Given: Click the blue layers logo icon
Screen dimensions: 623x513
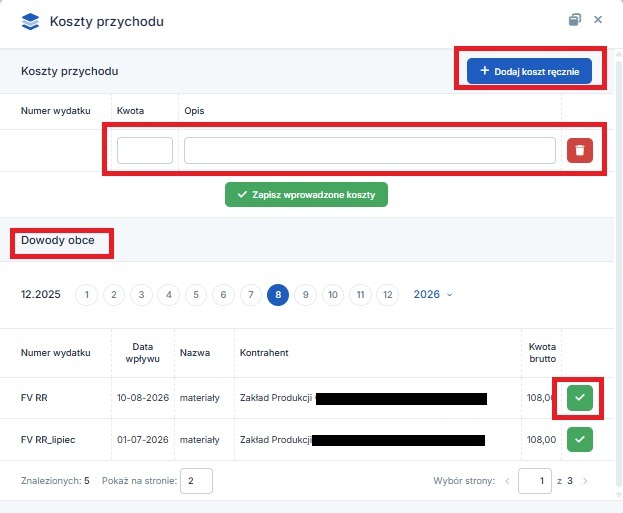Looking at the screenshot, I should 30,21.
